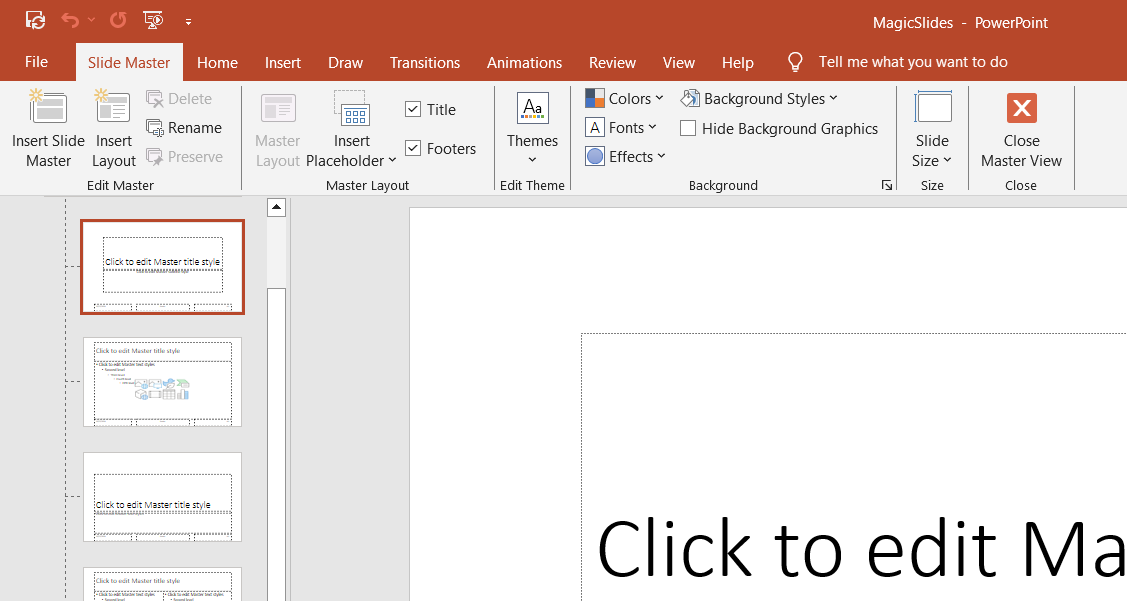The image size is (1127, 601).
Task: Click the Insert Layout icon
Action: click(x=113, y=108)
